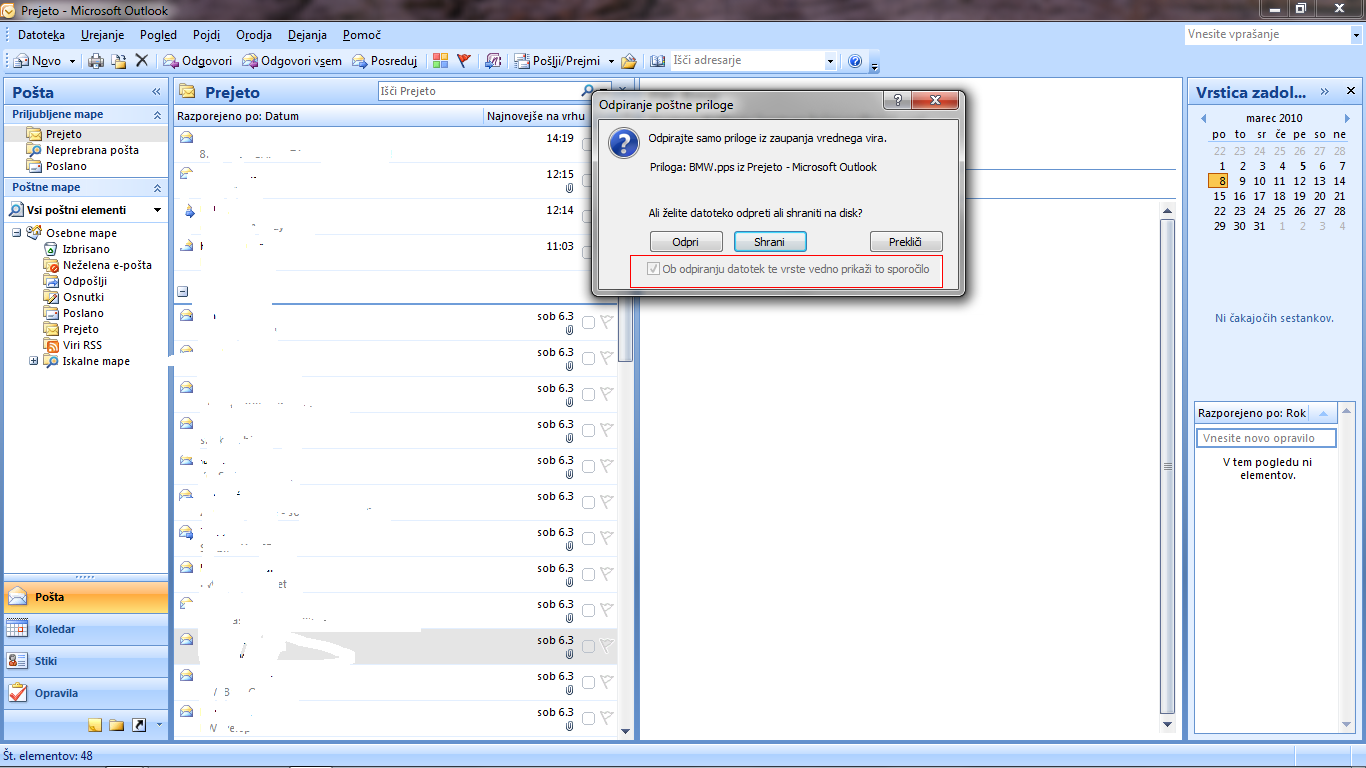Open the Pošlji/Prejmi dropdown arrow
The image size is (1366, 768).
click(611, 61)
